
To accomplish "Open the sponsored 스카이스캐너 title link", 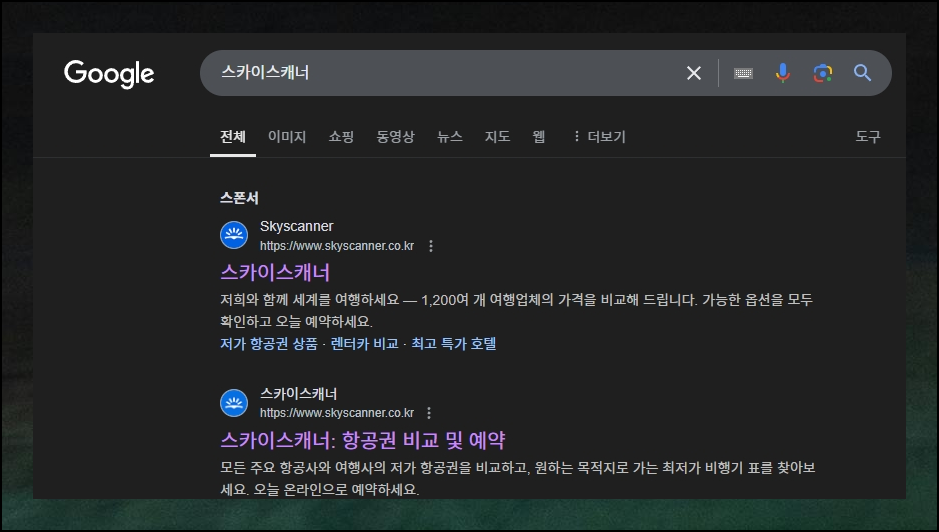I will 275,273.
